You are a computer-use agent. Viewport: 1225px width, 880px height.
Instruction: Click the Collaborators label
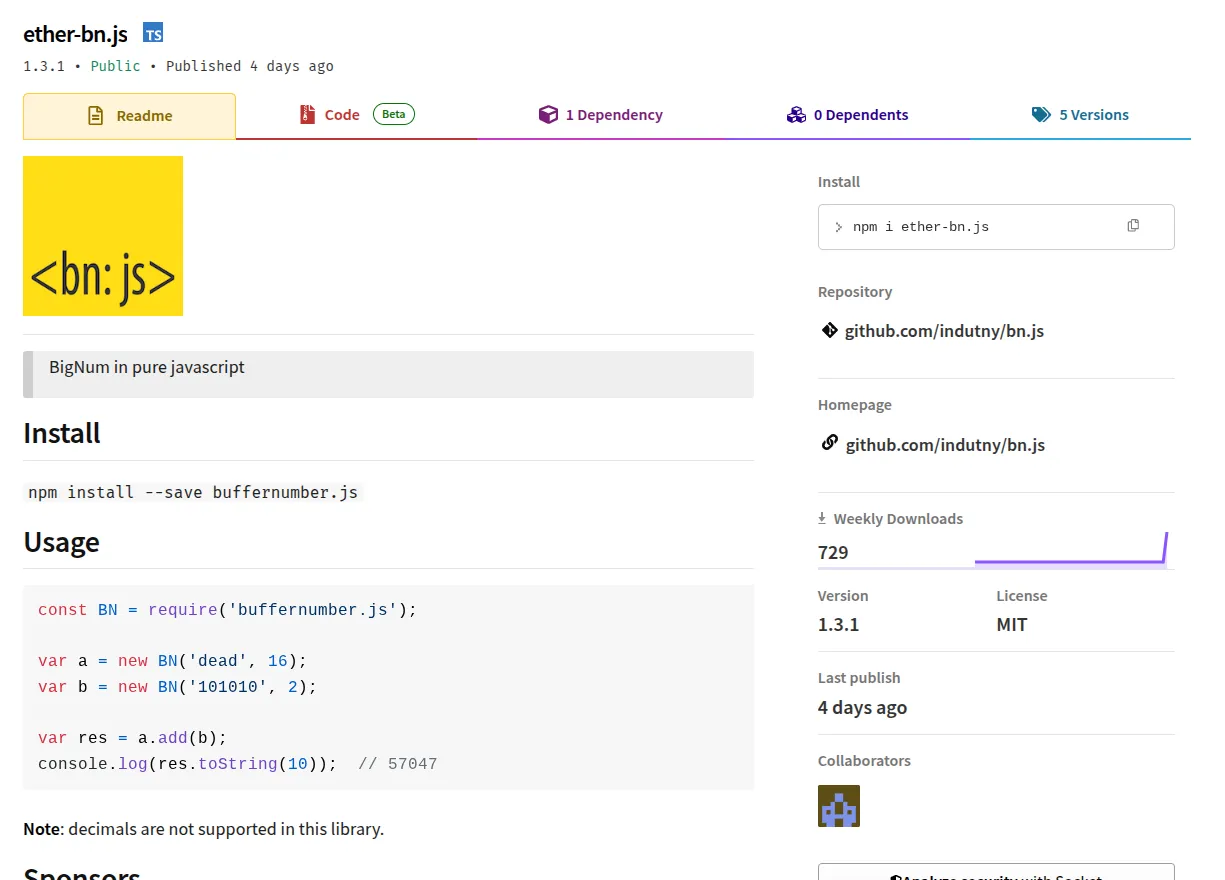pyautogui.click(x=864, y=761)
